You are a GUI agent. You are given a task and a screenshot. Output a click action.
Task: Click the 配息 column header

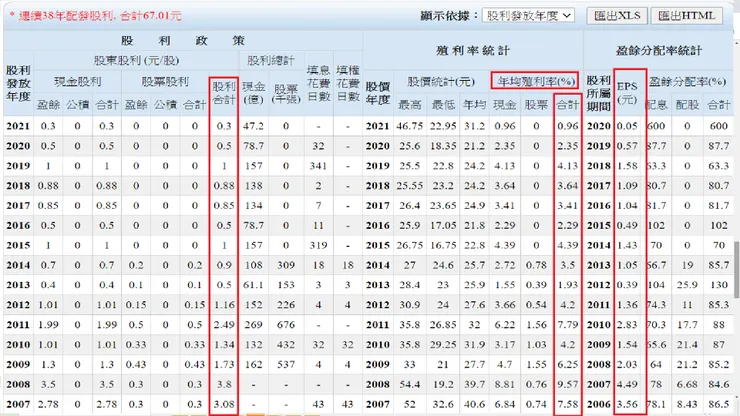pos(657,105)
